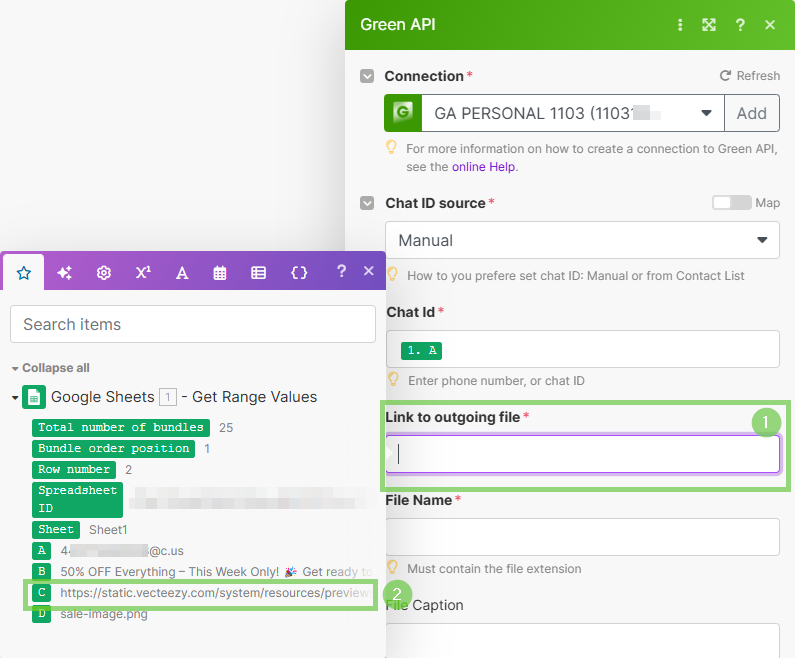Image resolution: width=795 pixels, height=658 pixels.
Task: Click the Search items field
Action: click(x=193, y=324)
